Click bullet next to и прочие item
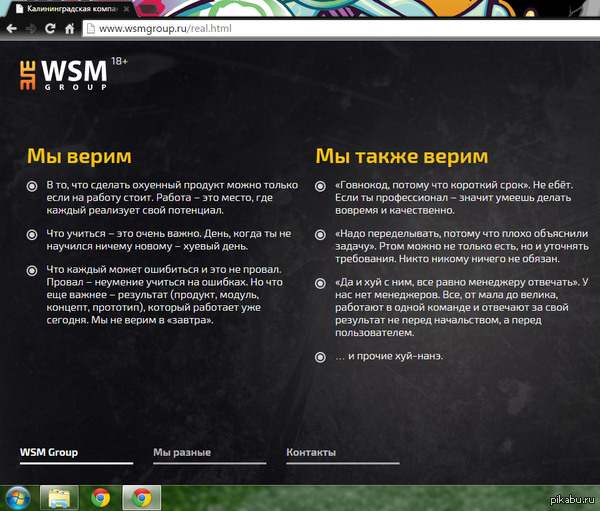 (320, 357)
